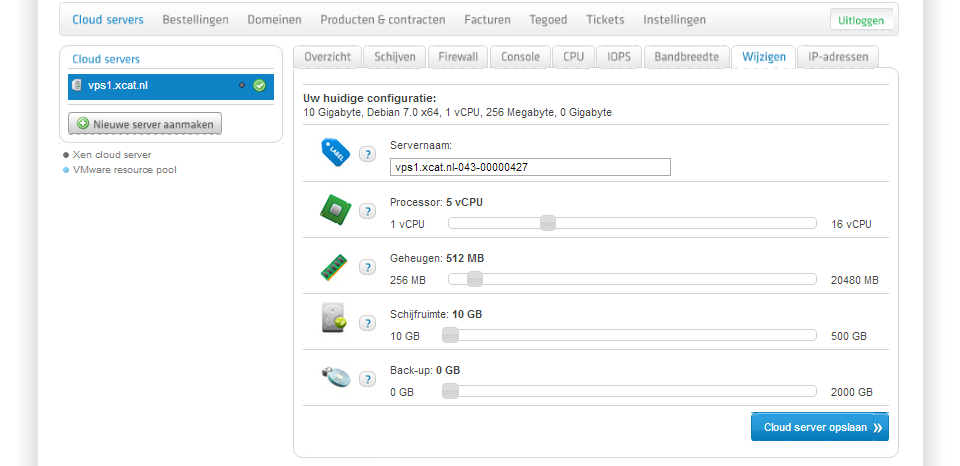Screen dimensions: 960x466
Task: Click the blue label tag icon
Action: click(335, 153)
